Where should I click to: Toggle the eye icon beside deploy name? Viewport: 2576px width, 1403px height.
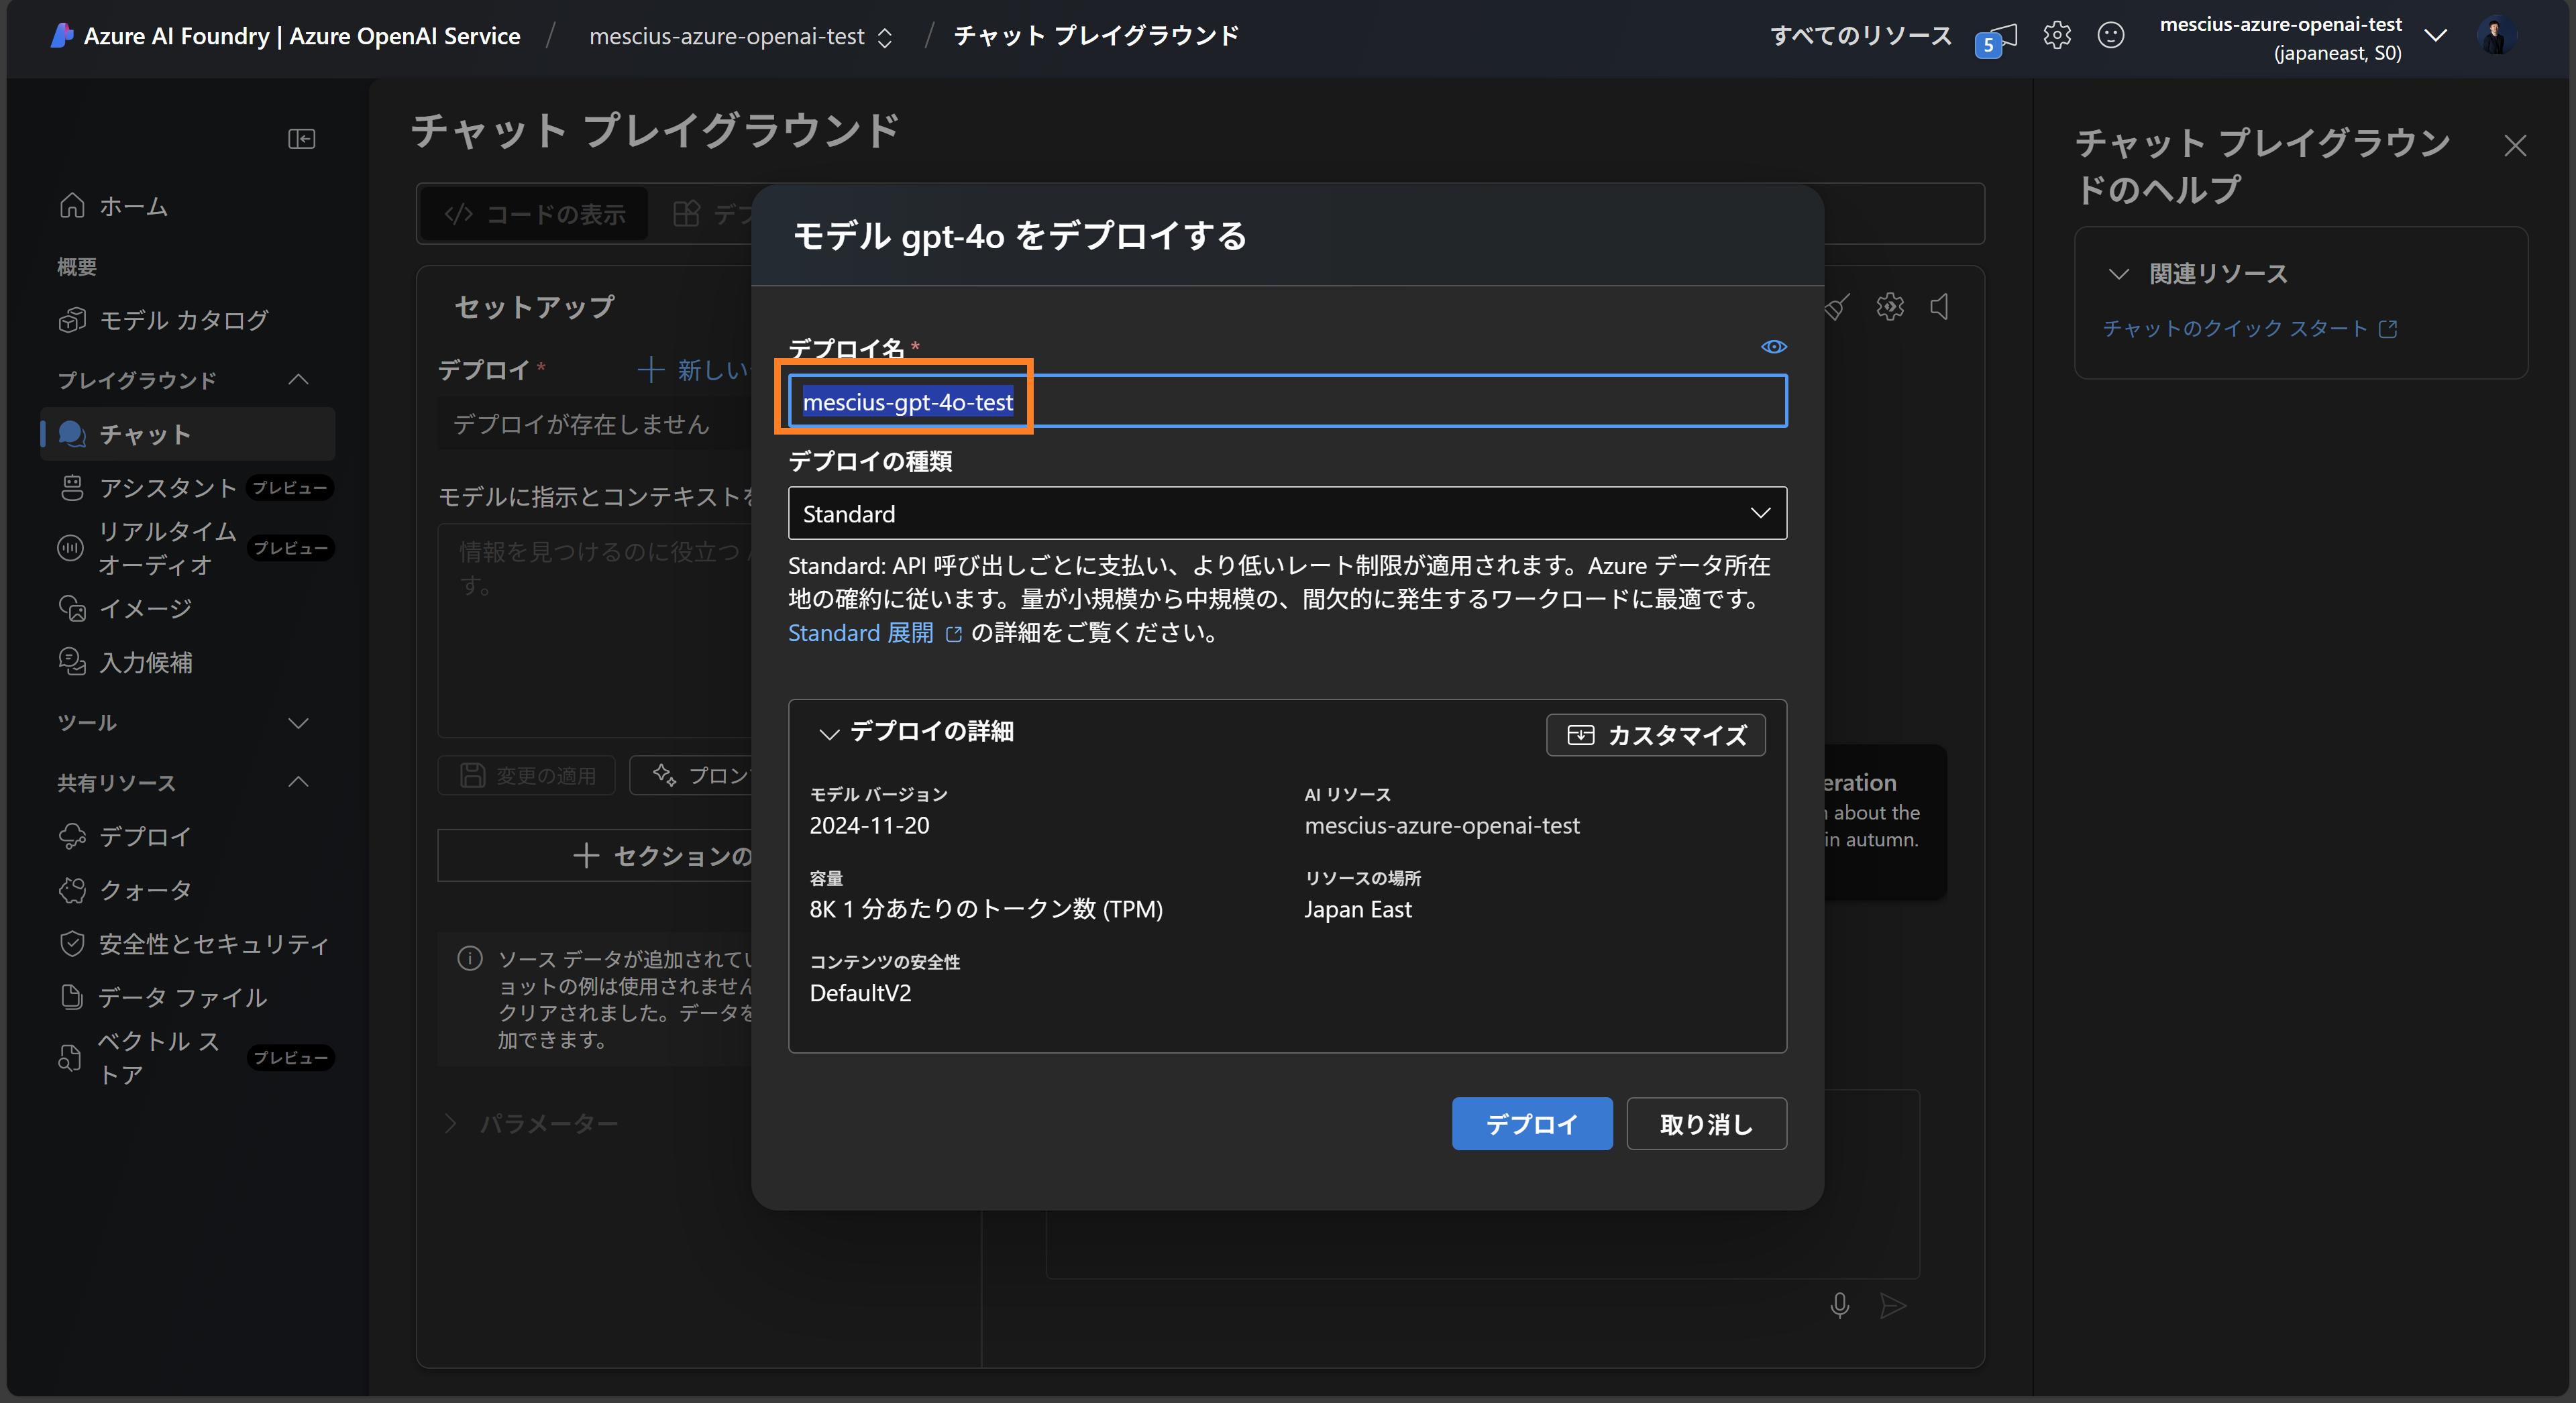[1773, 347]
